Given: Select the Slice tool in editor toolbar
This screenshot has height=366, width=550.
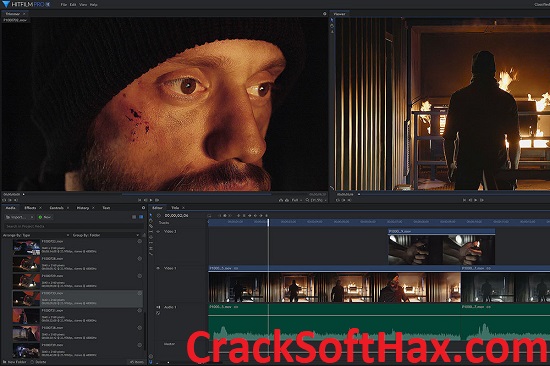Looking at the screenshot, I should pyautogui.click(x=151, y=226).
